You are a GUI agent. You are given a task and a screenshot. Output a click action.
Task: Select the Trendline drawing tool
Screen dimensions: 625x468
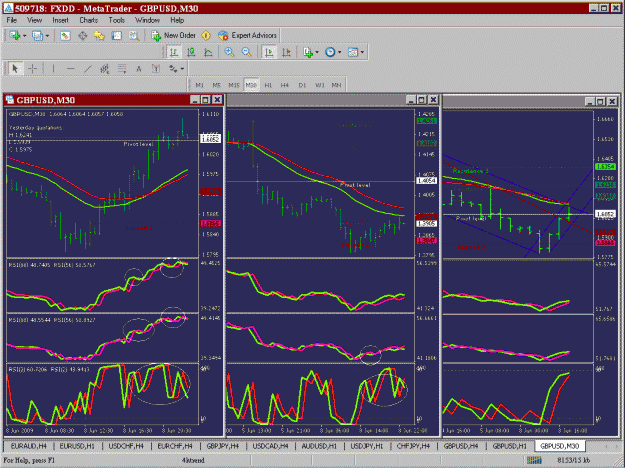click(x=88, y=69)
